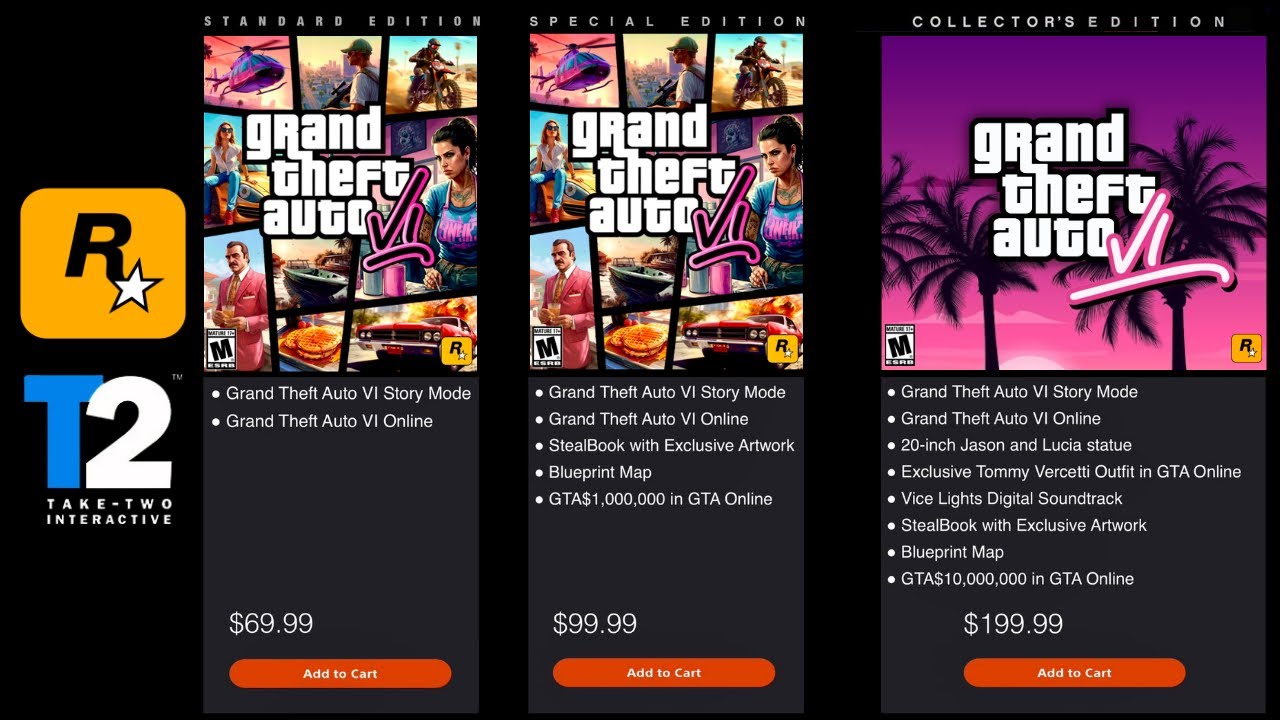This screenshot has width=1280, height=720.
Task: Select the $199.99 price text
Action: point(1014,623)
